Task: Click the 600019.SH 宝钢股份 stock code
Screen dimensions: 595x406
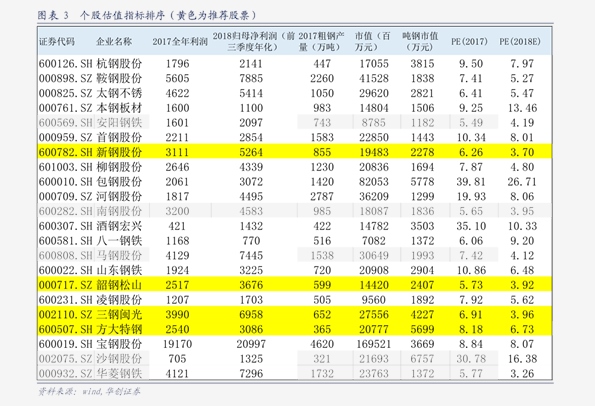Action: pos(65,344)
